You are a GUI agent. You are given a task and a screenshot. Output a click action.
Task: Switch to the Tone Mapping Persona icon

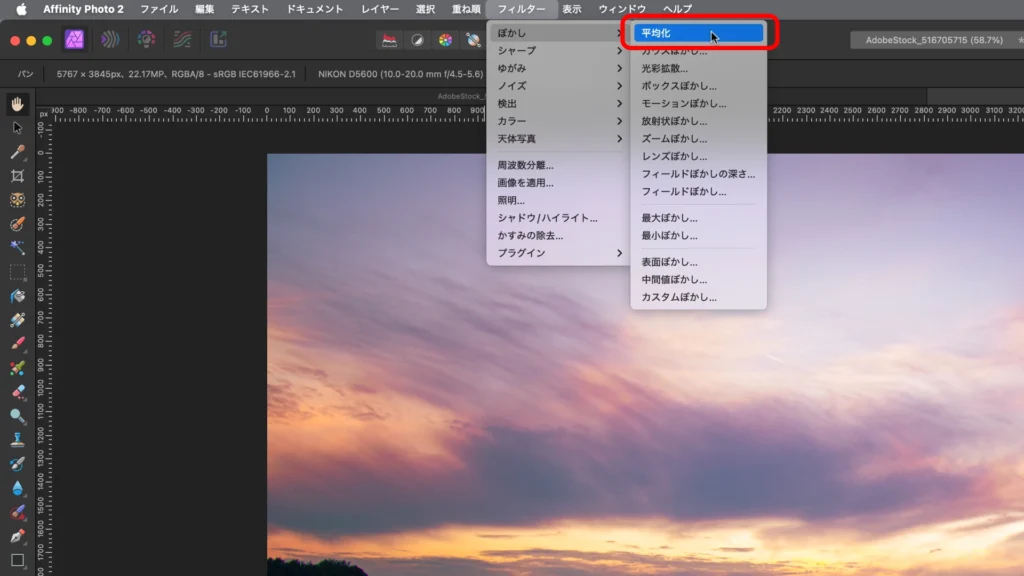coord(181,40)
